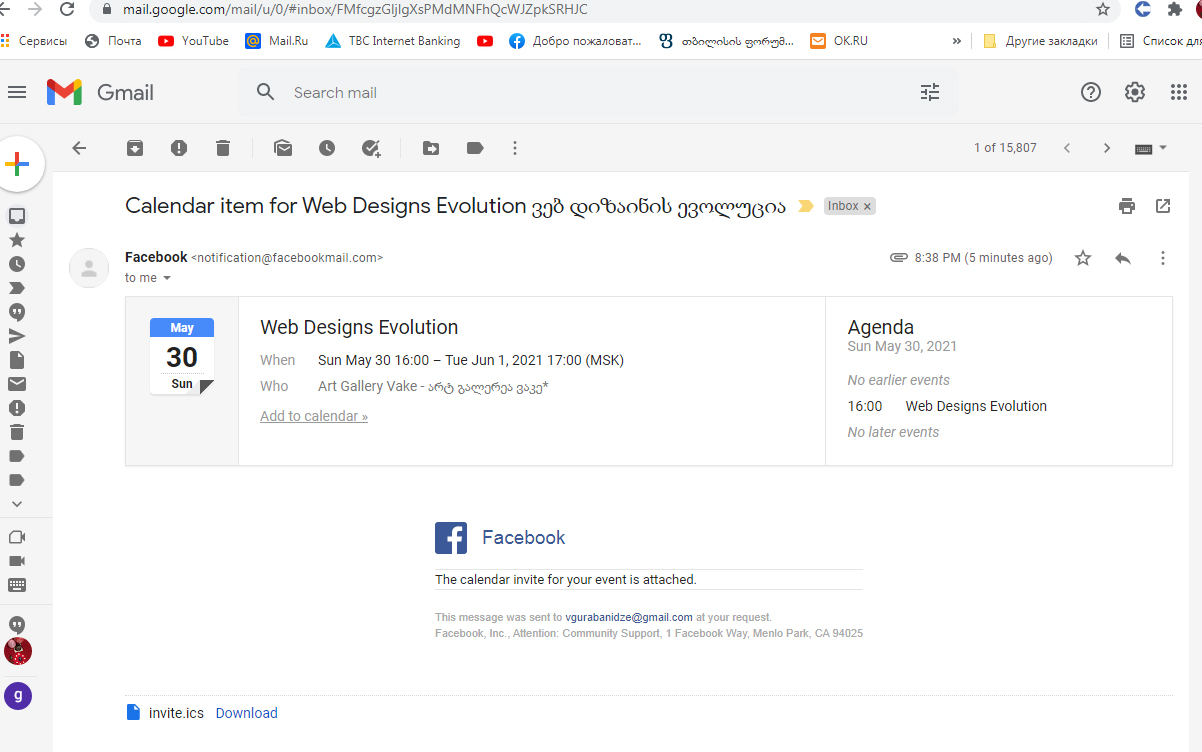The height and width of the screenshot is (752, 1202).
Task: Star the message from Facebook
Action: coord(1083,258)
